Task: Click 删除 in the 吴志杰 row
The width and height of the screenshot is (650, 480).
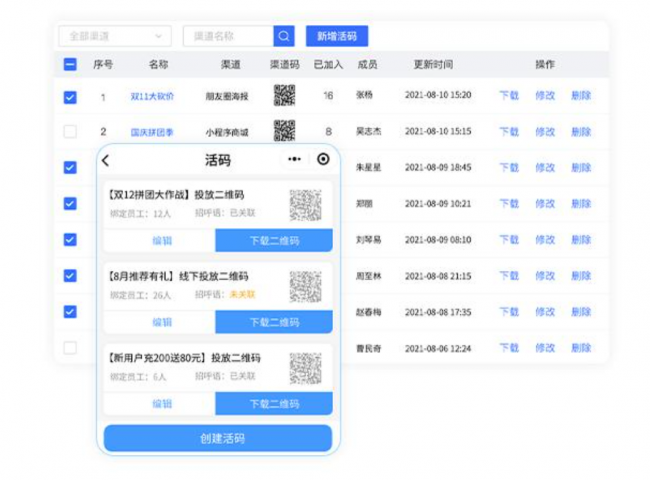Action: click(581, 132)
